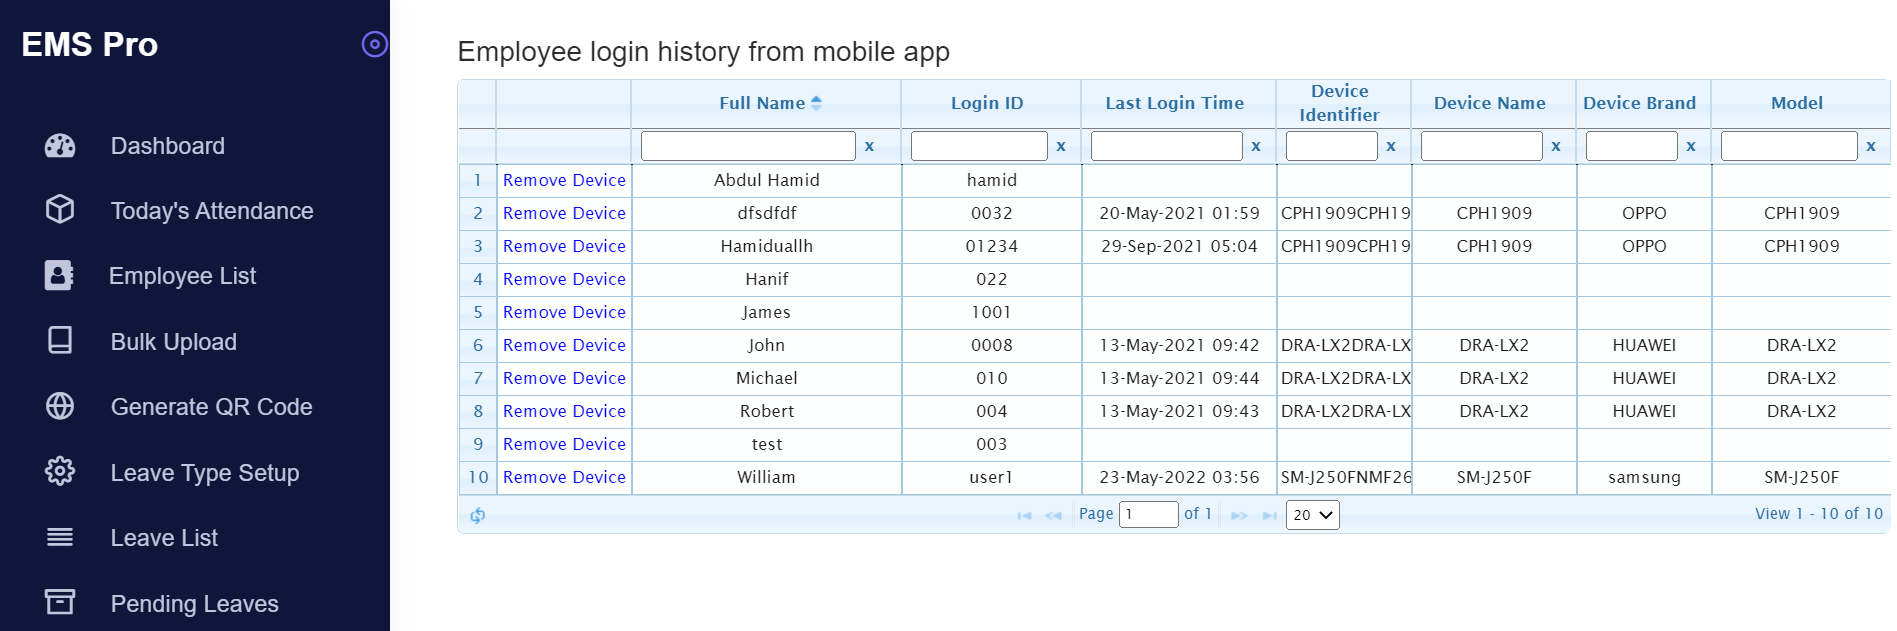Sort by Device Name column header
The width and height of the screenshot is (1897, 631).
[1490, 103]
